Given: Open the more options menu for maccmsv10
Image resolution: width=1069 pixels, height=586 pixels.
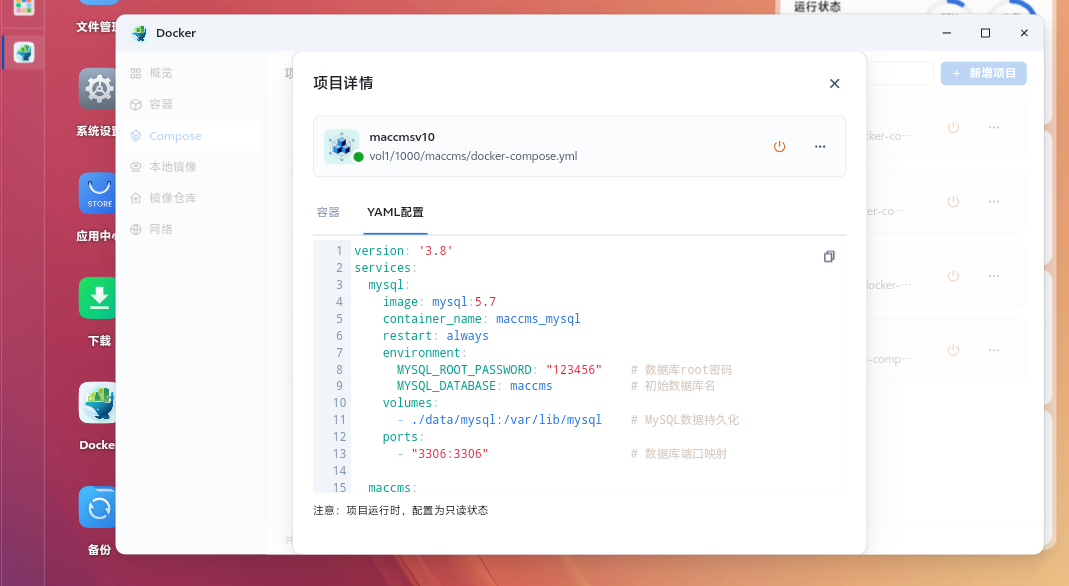Looking at the screenshot, I should tap(820, 146).
